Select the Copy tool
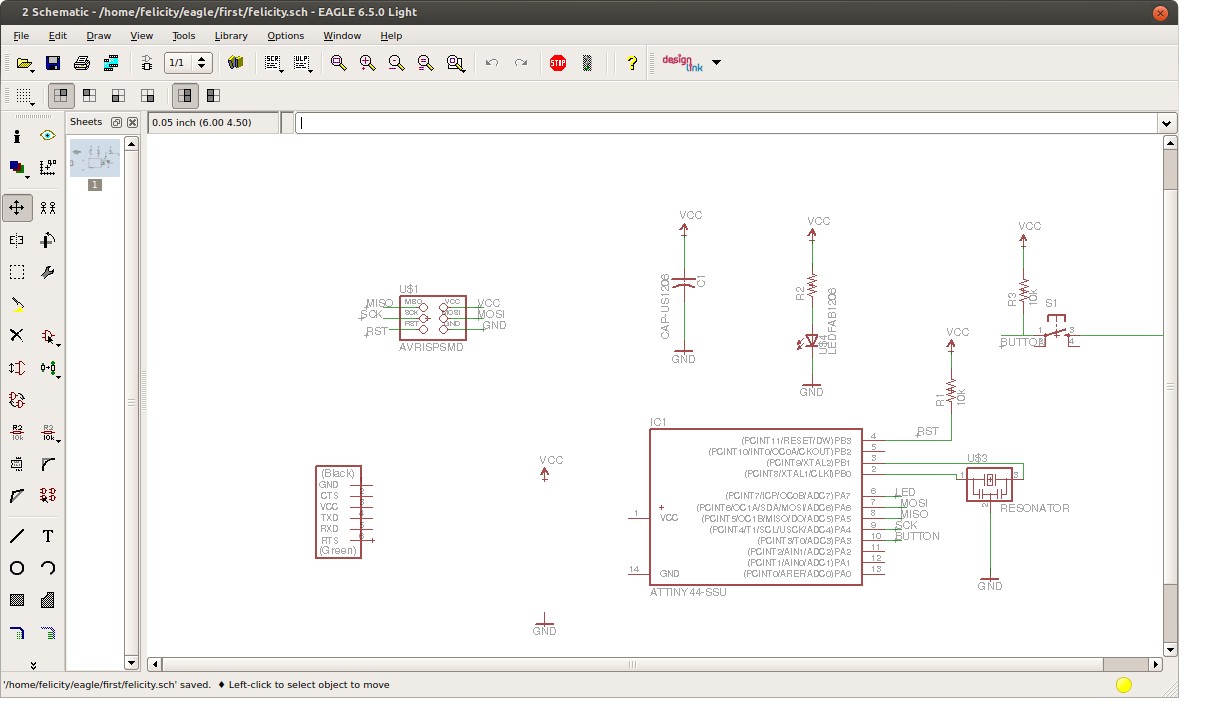The width and height of the screenshot is (1216, 704). coord(47,208)
